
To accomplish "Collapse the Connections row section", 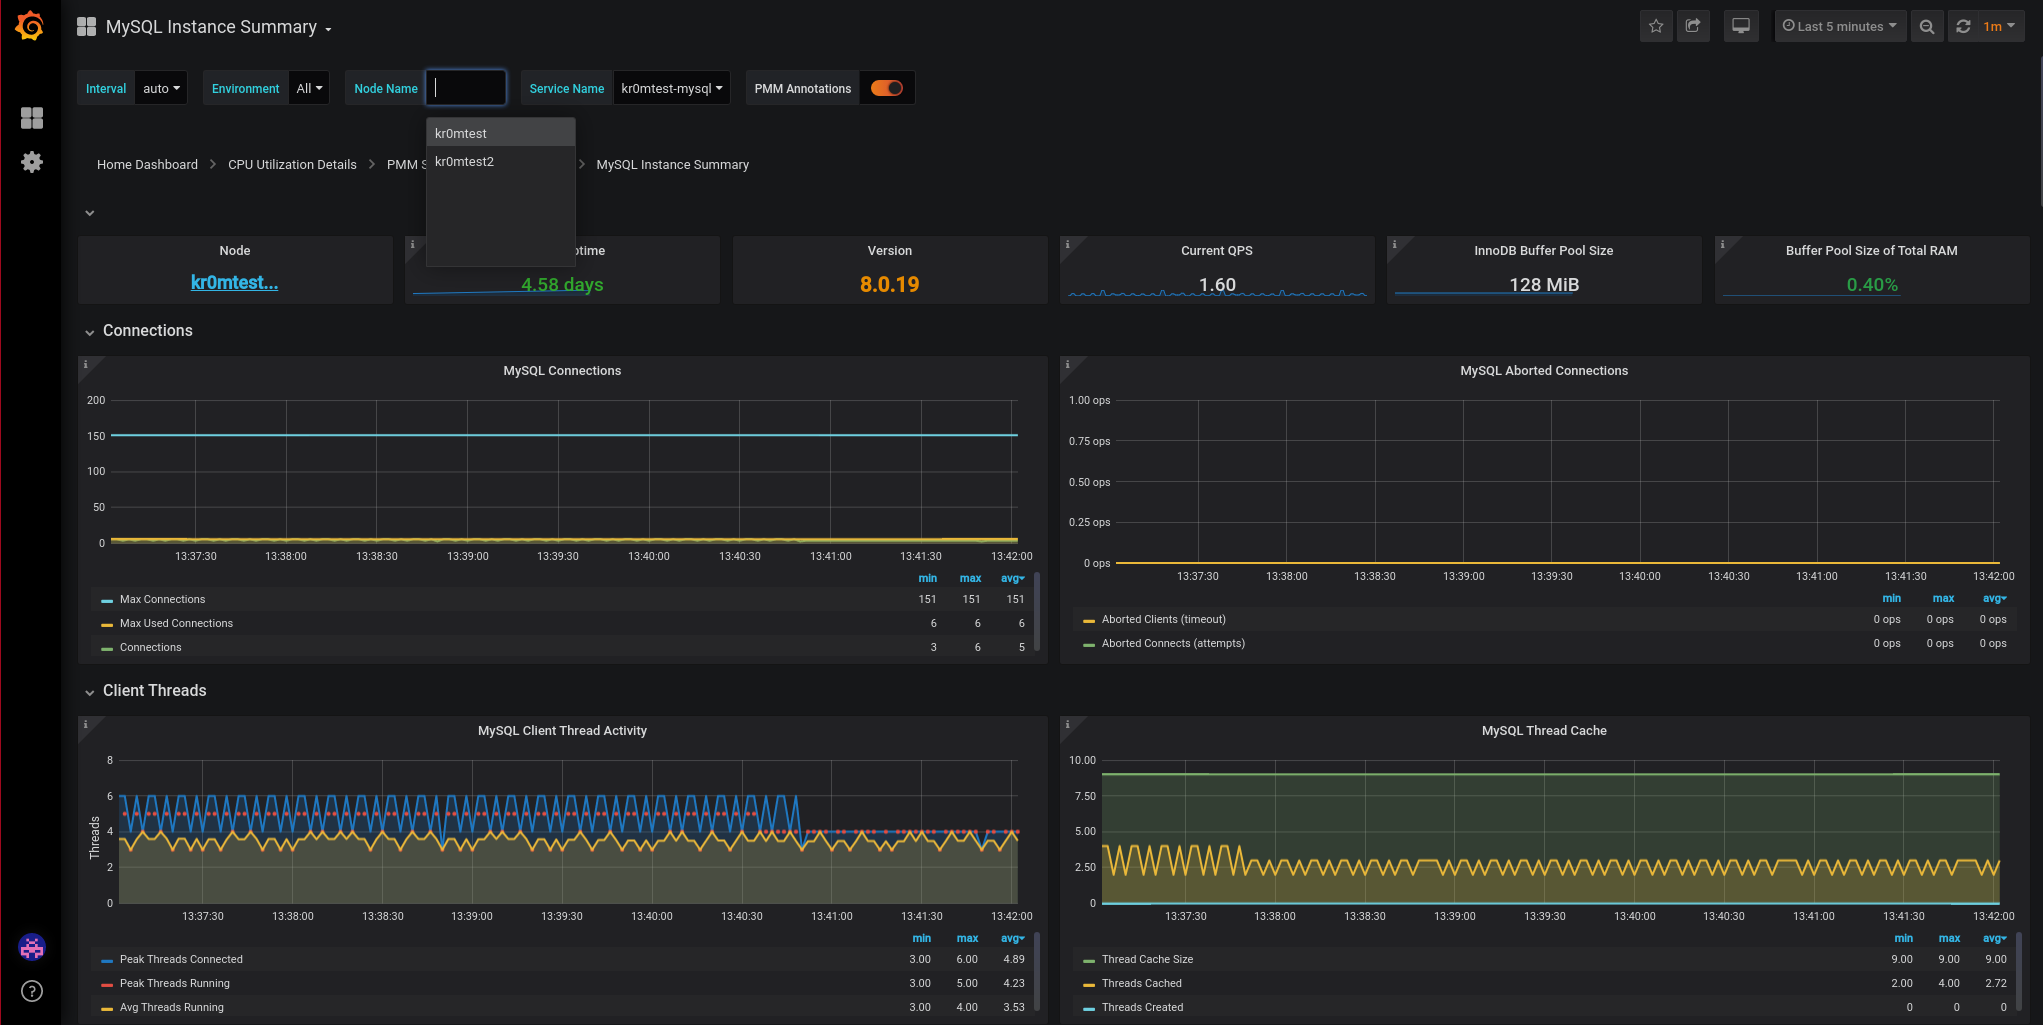I will [147, 331].
